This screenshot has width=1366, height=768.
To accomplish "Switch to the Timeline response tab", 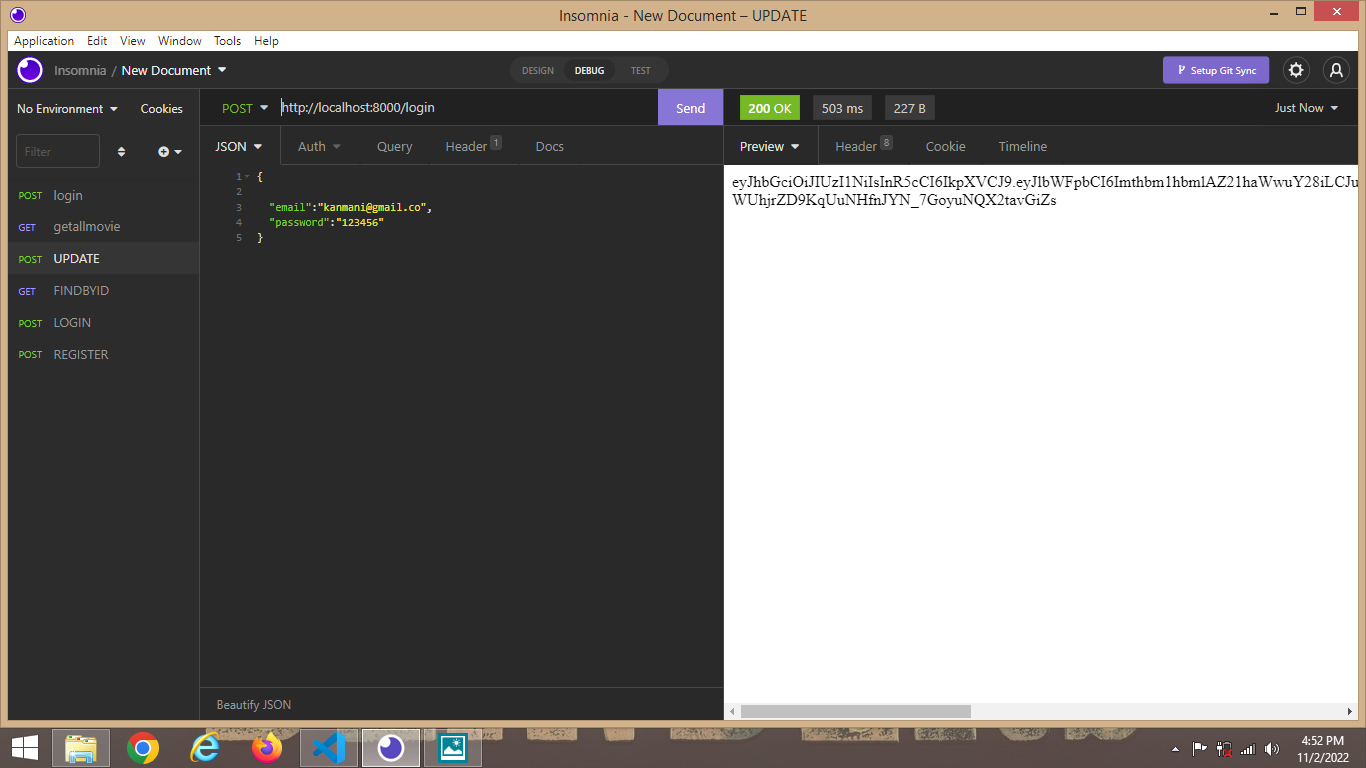I will click(x=1022, y=146).
